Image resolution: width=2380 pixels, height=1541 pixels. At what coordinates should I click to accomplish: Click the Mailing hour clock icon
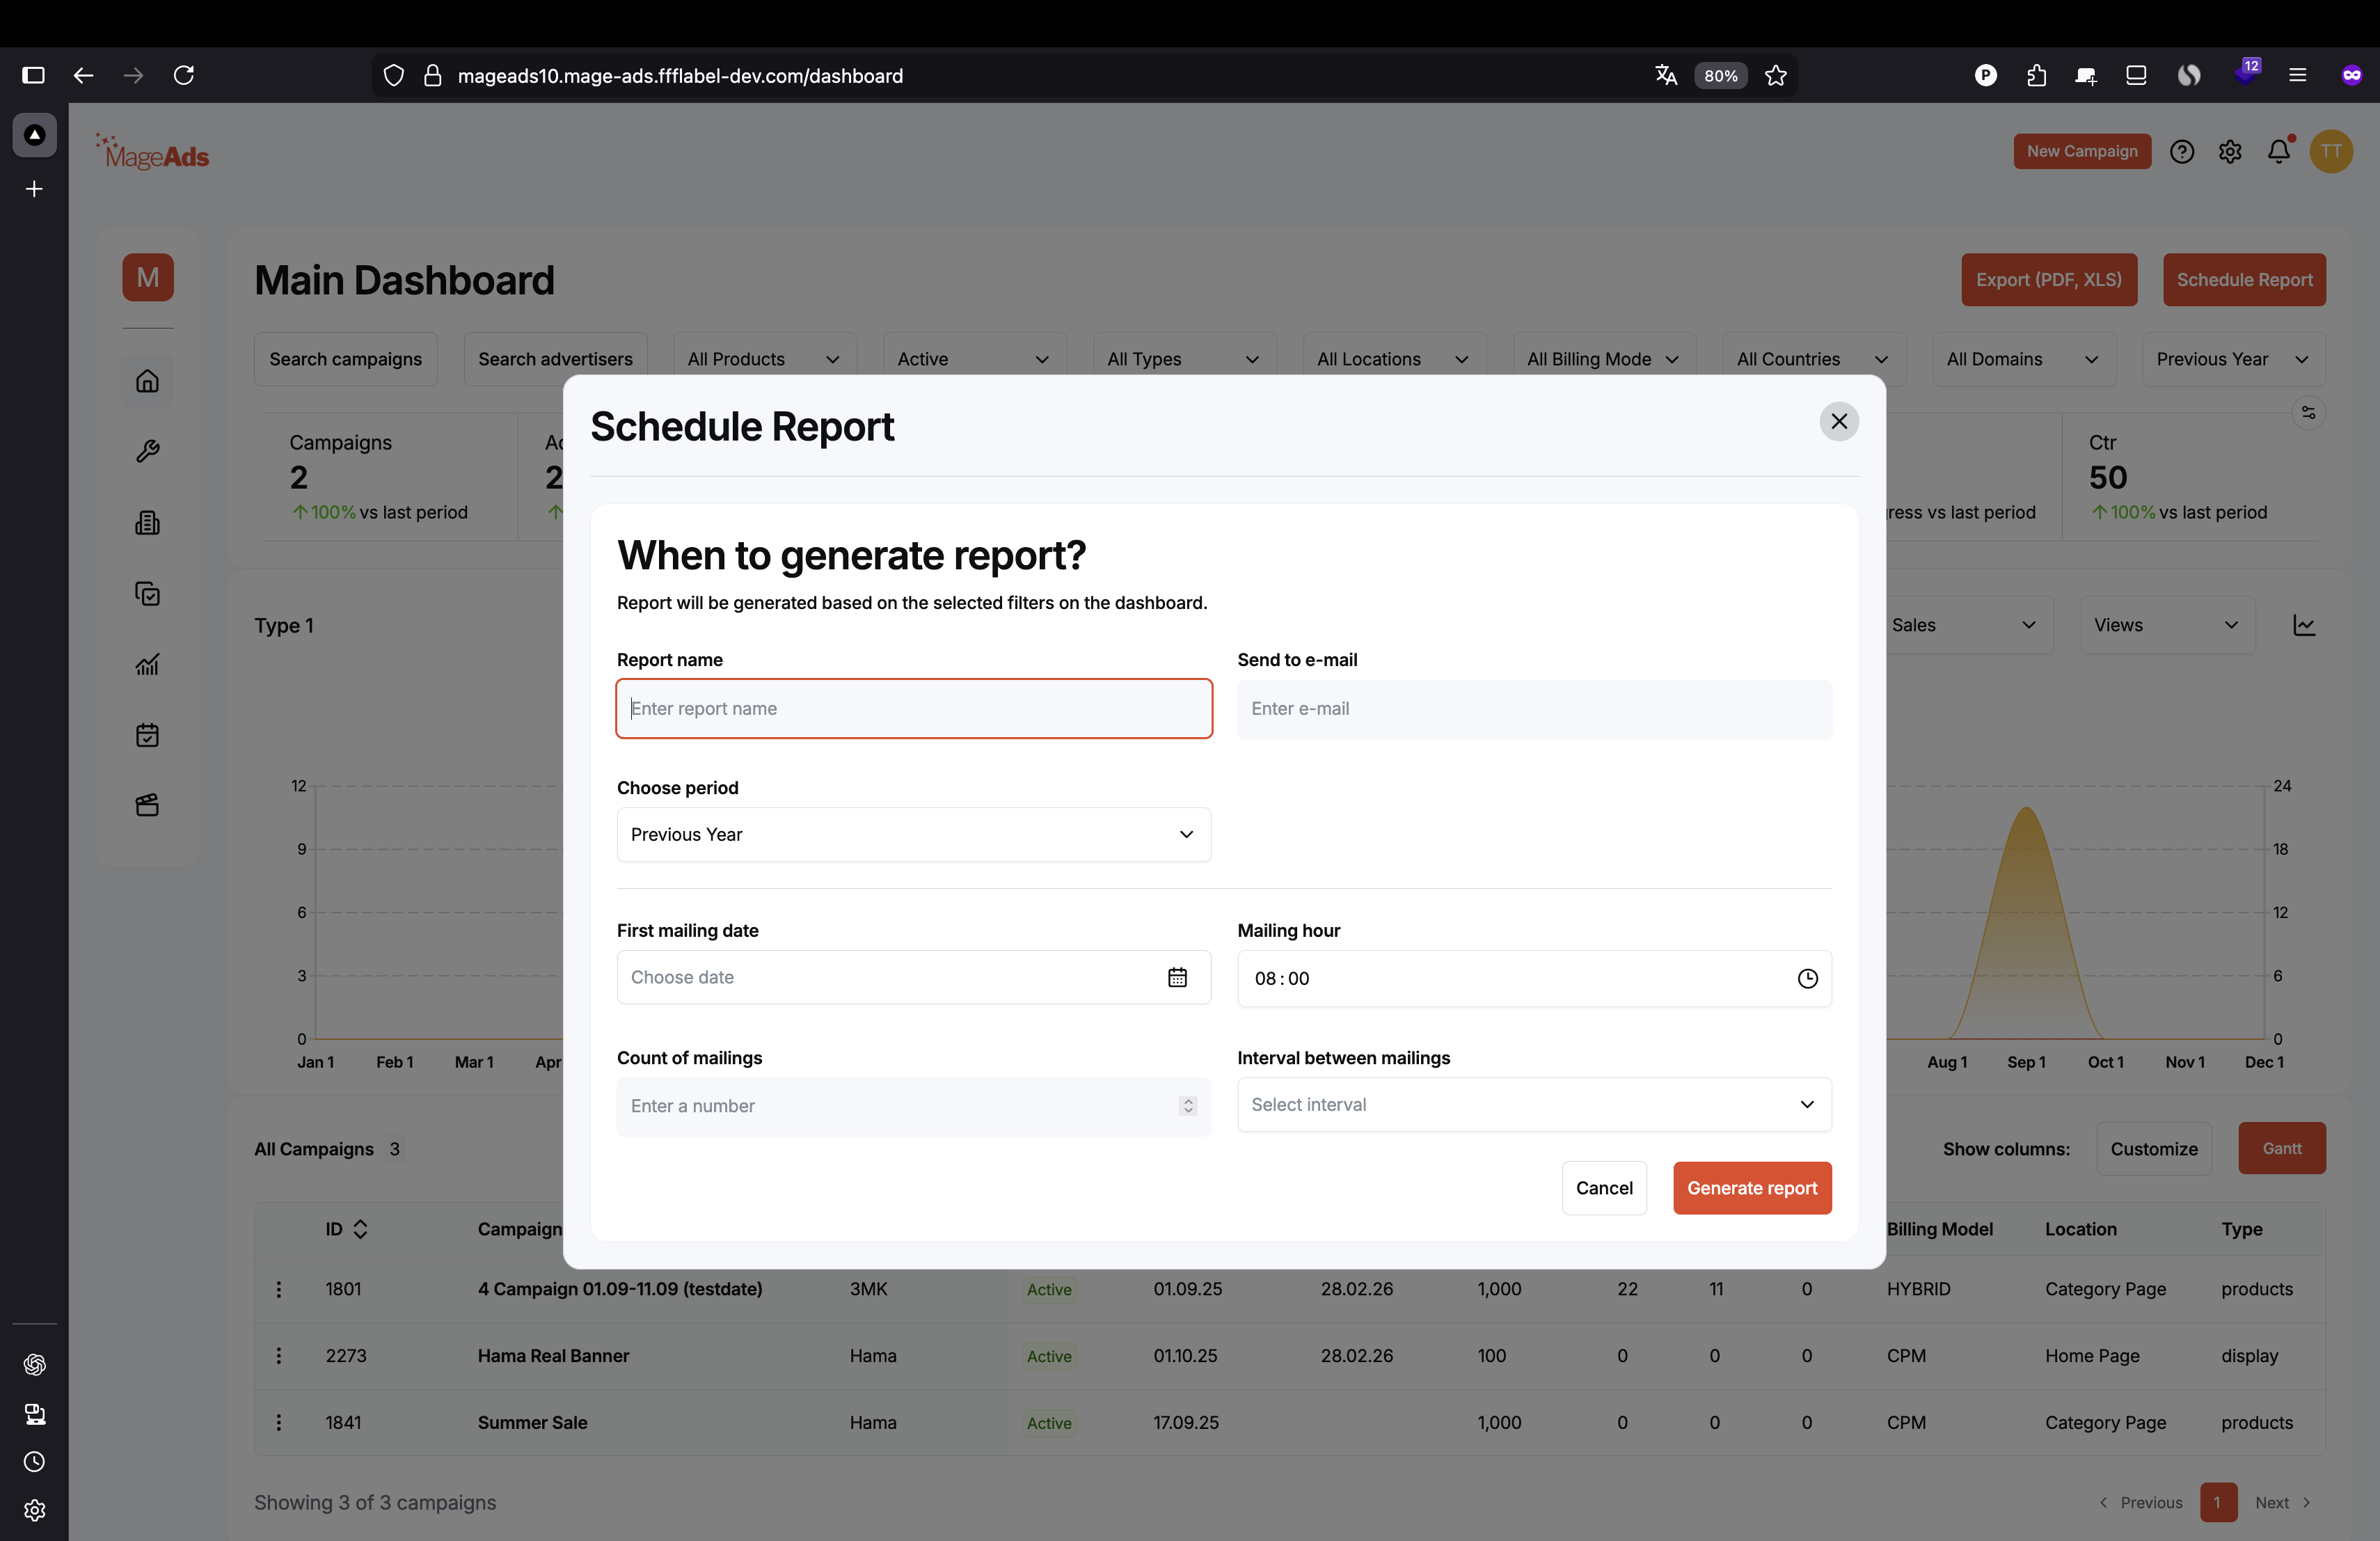click(1807, 978)
